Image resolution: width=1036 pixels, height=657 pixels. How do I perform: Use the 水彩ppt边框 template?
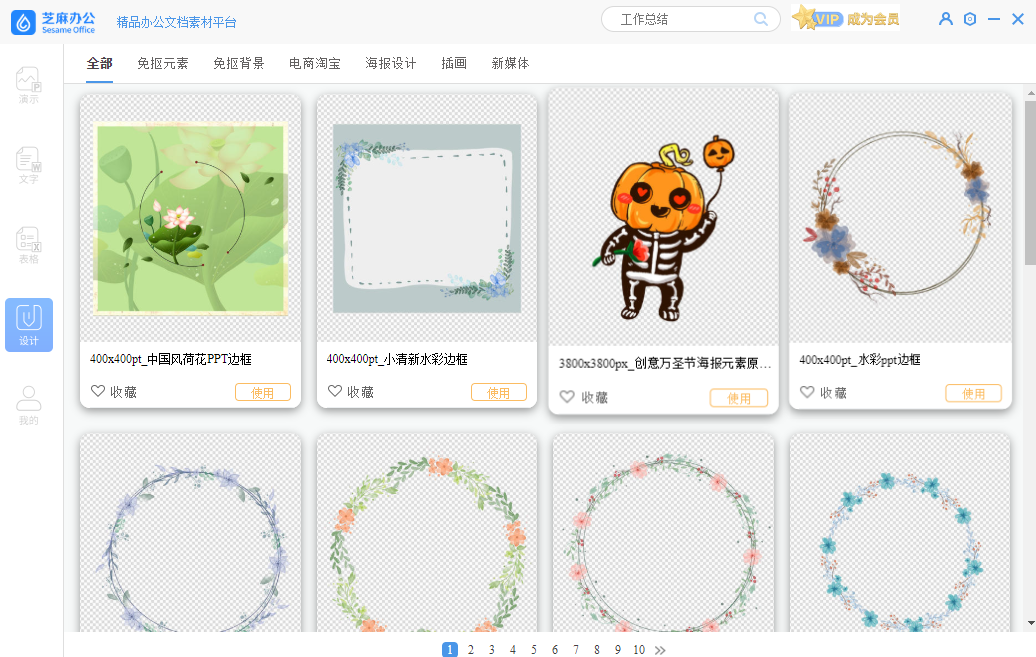tap(973, 393)
